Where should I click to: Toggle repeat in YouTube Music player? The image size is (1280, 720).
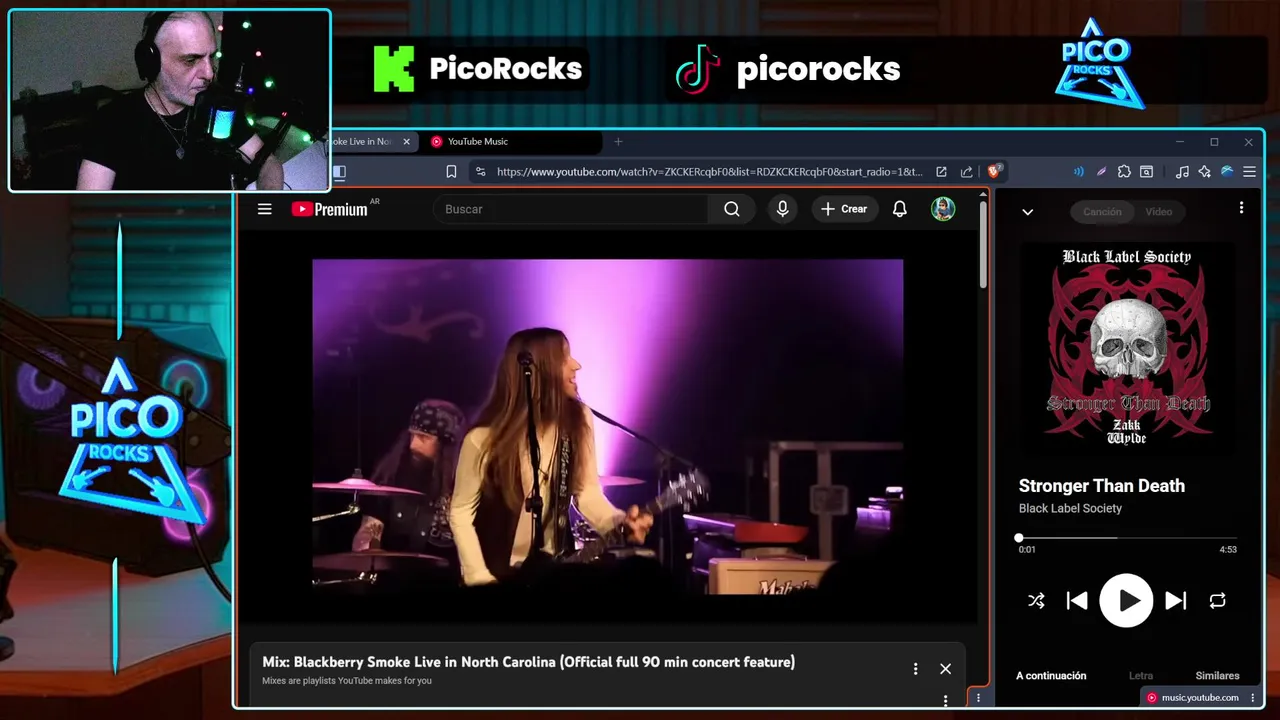point(1217,601)
